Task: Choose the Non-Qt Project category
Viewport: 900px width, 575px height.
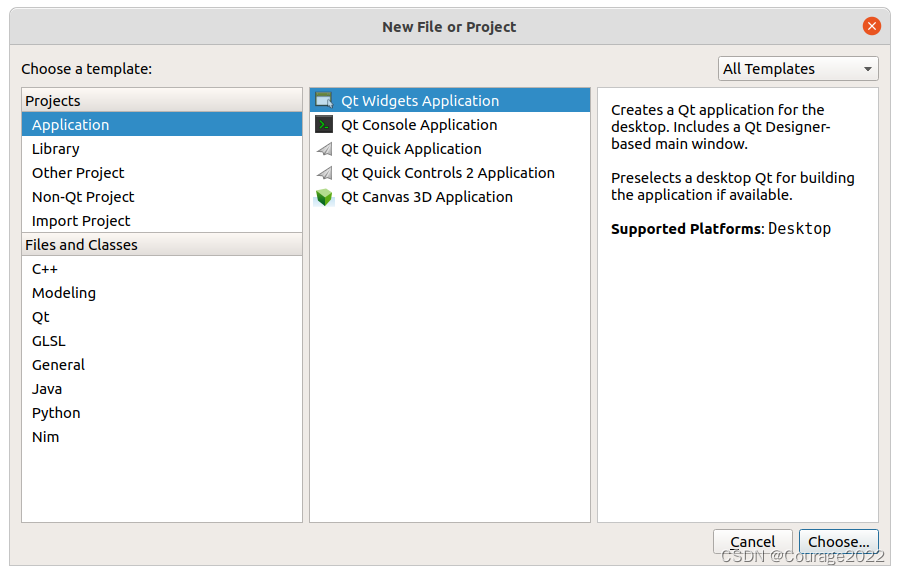Action: tap(83, 197)
